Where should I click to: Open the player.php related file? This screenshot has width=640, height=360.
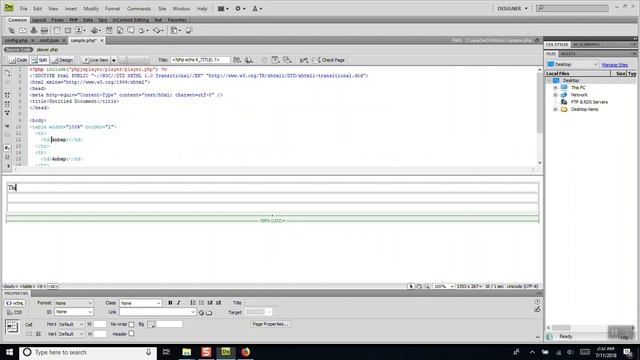click(x=47, y=50)
